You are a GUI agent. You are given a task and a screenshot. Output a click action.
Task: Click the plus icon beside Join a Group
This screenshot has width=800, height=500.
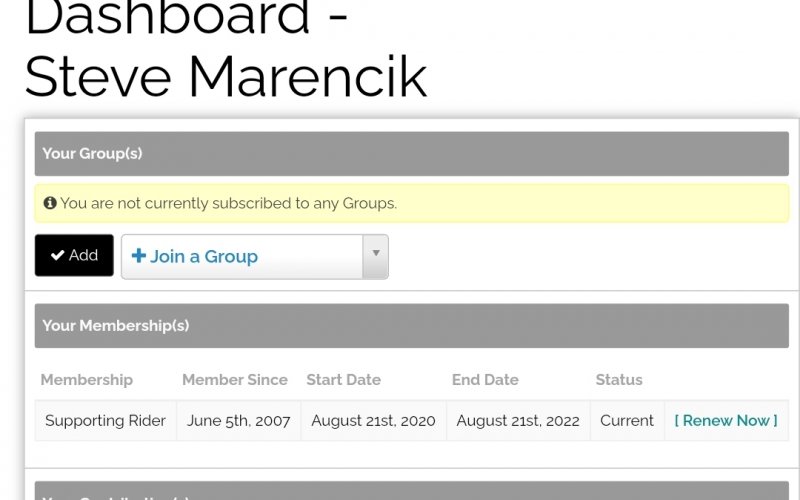(x=139, y=256)
